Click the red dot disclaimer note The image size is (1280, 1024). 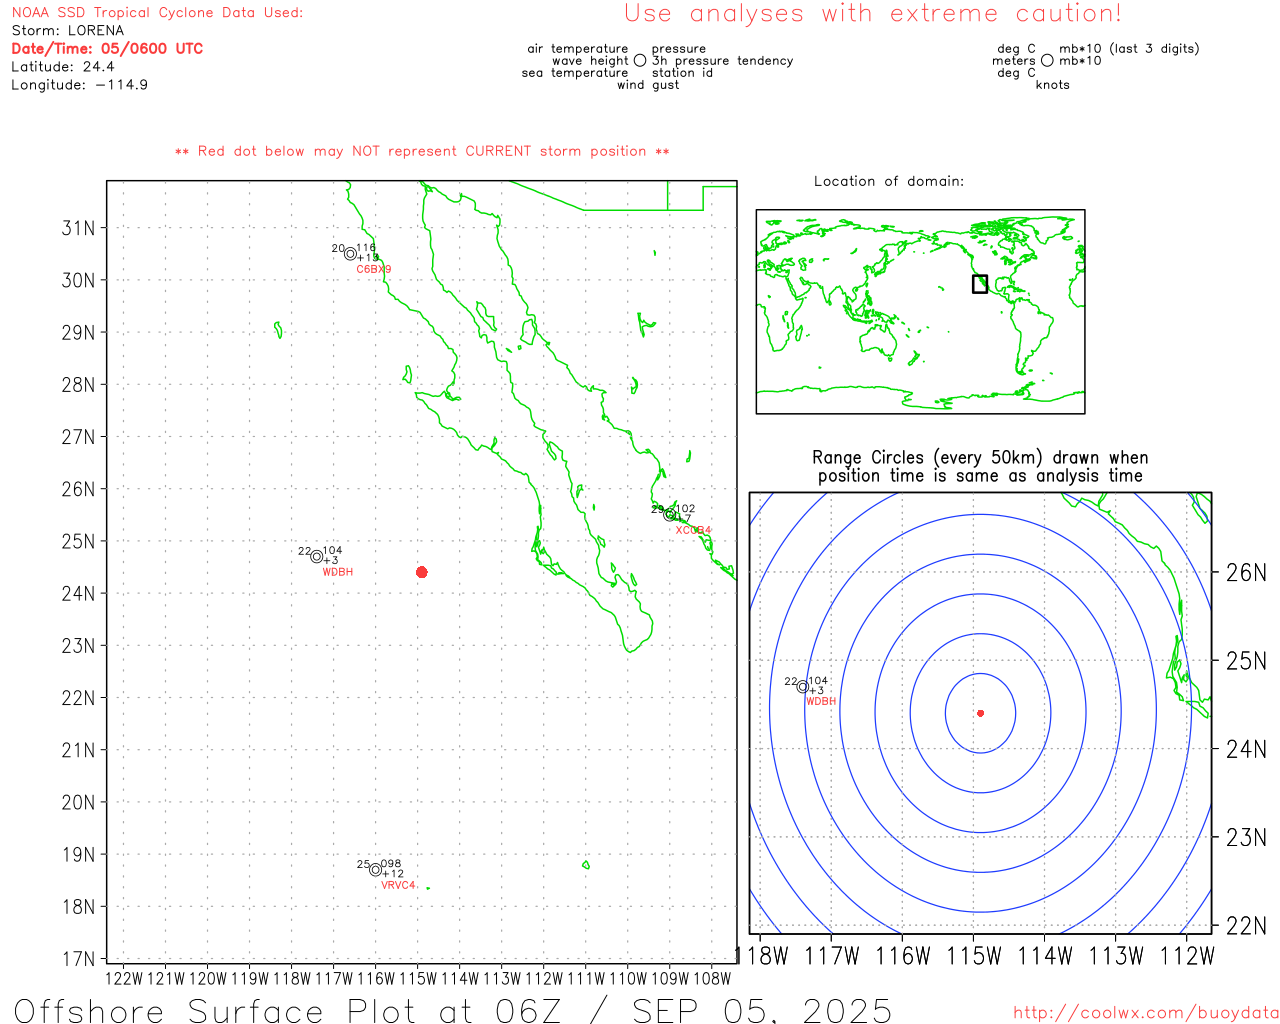[x=422, y=152]
